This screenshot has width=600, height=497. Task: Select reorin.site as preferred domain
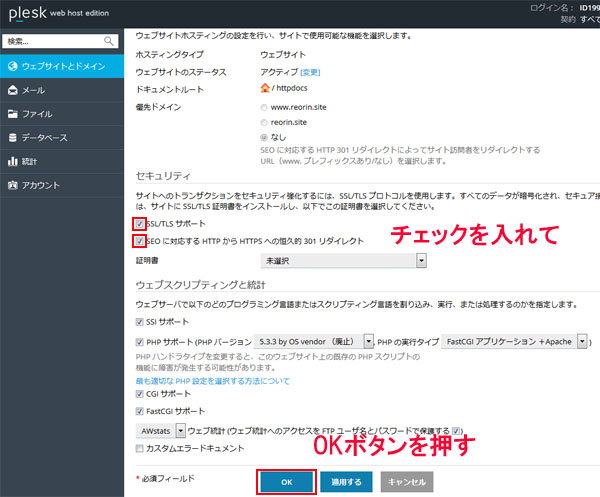pyautogui.click(x=264, y=122)
